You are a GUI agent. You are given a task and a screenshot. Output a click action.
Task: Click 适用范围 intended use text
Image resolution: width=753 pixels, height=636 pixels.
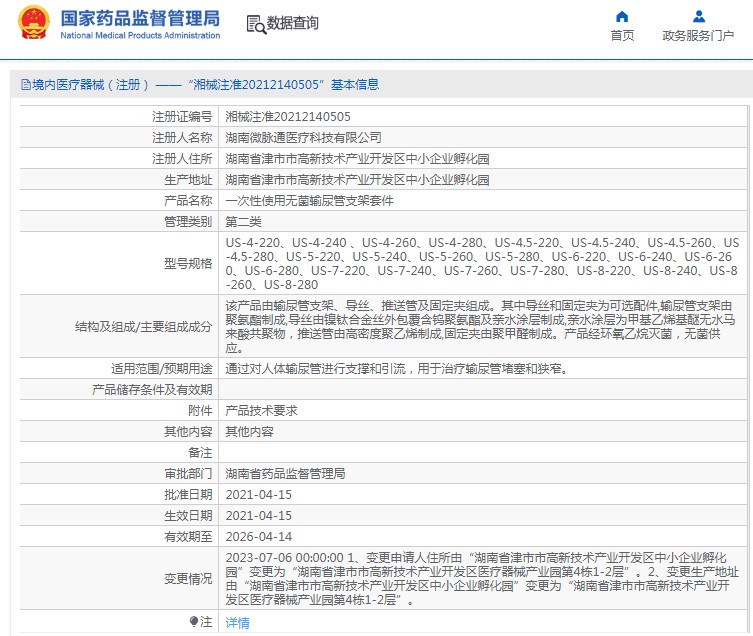pyautogui.click(x=397, y=369)
